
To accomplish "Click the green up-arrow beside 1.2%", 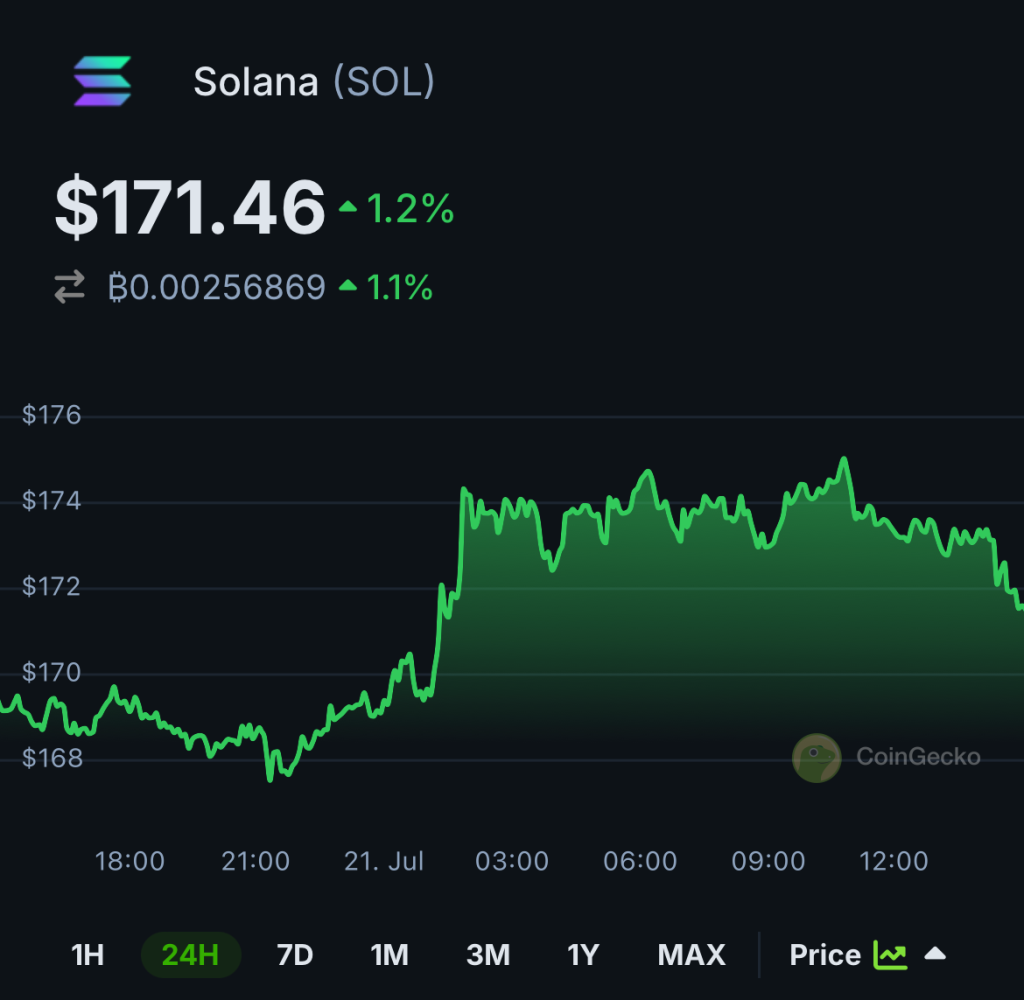I will coord(348,207).
